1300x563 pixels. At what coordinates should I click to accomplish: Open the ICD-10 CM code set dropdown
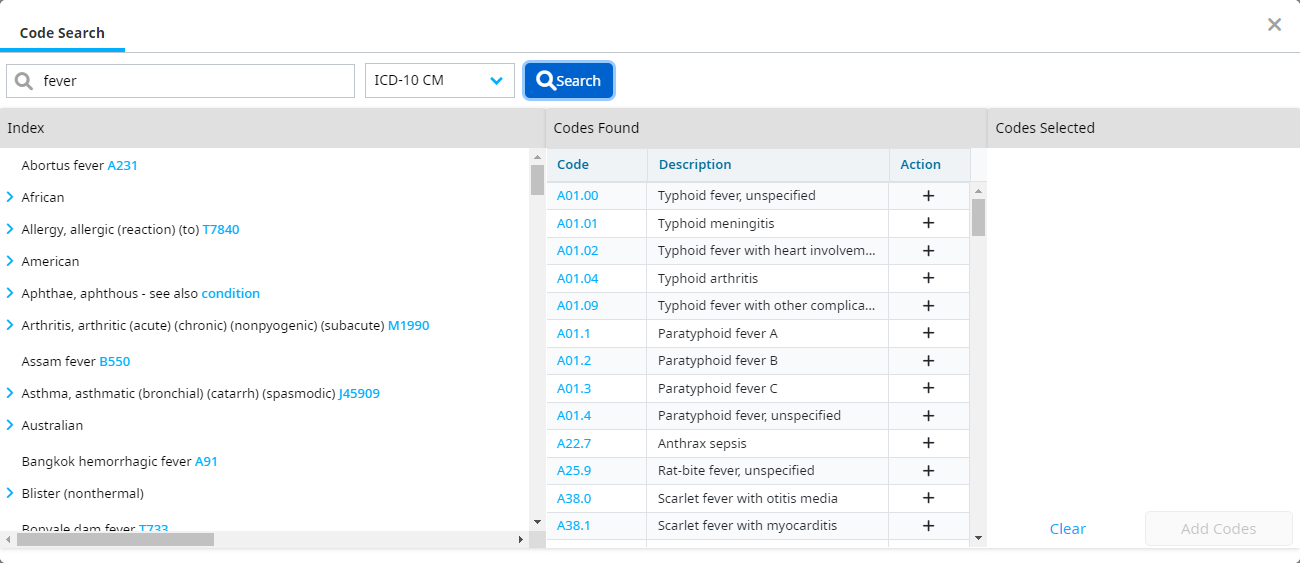440,81
